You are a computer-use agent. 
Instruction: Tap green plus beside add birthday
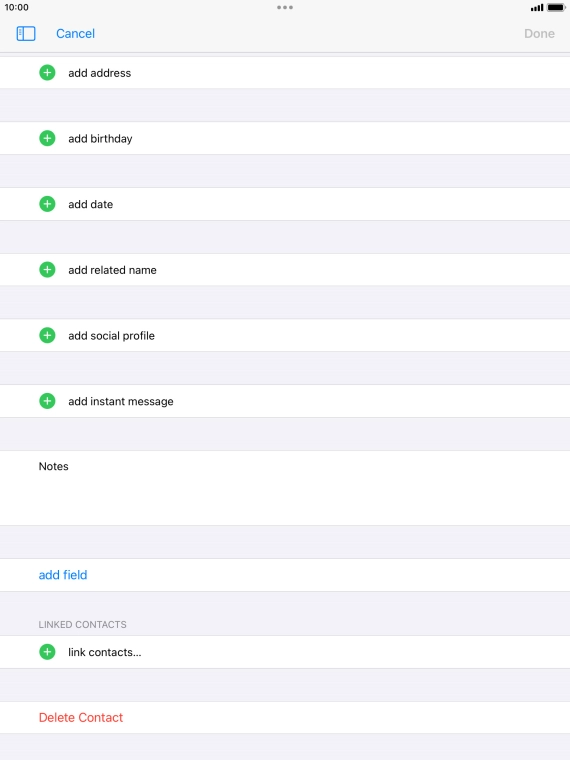(47, 138)
